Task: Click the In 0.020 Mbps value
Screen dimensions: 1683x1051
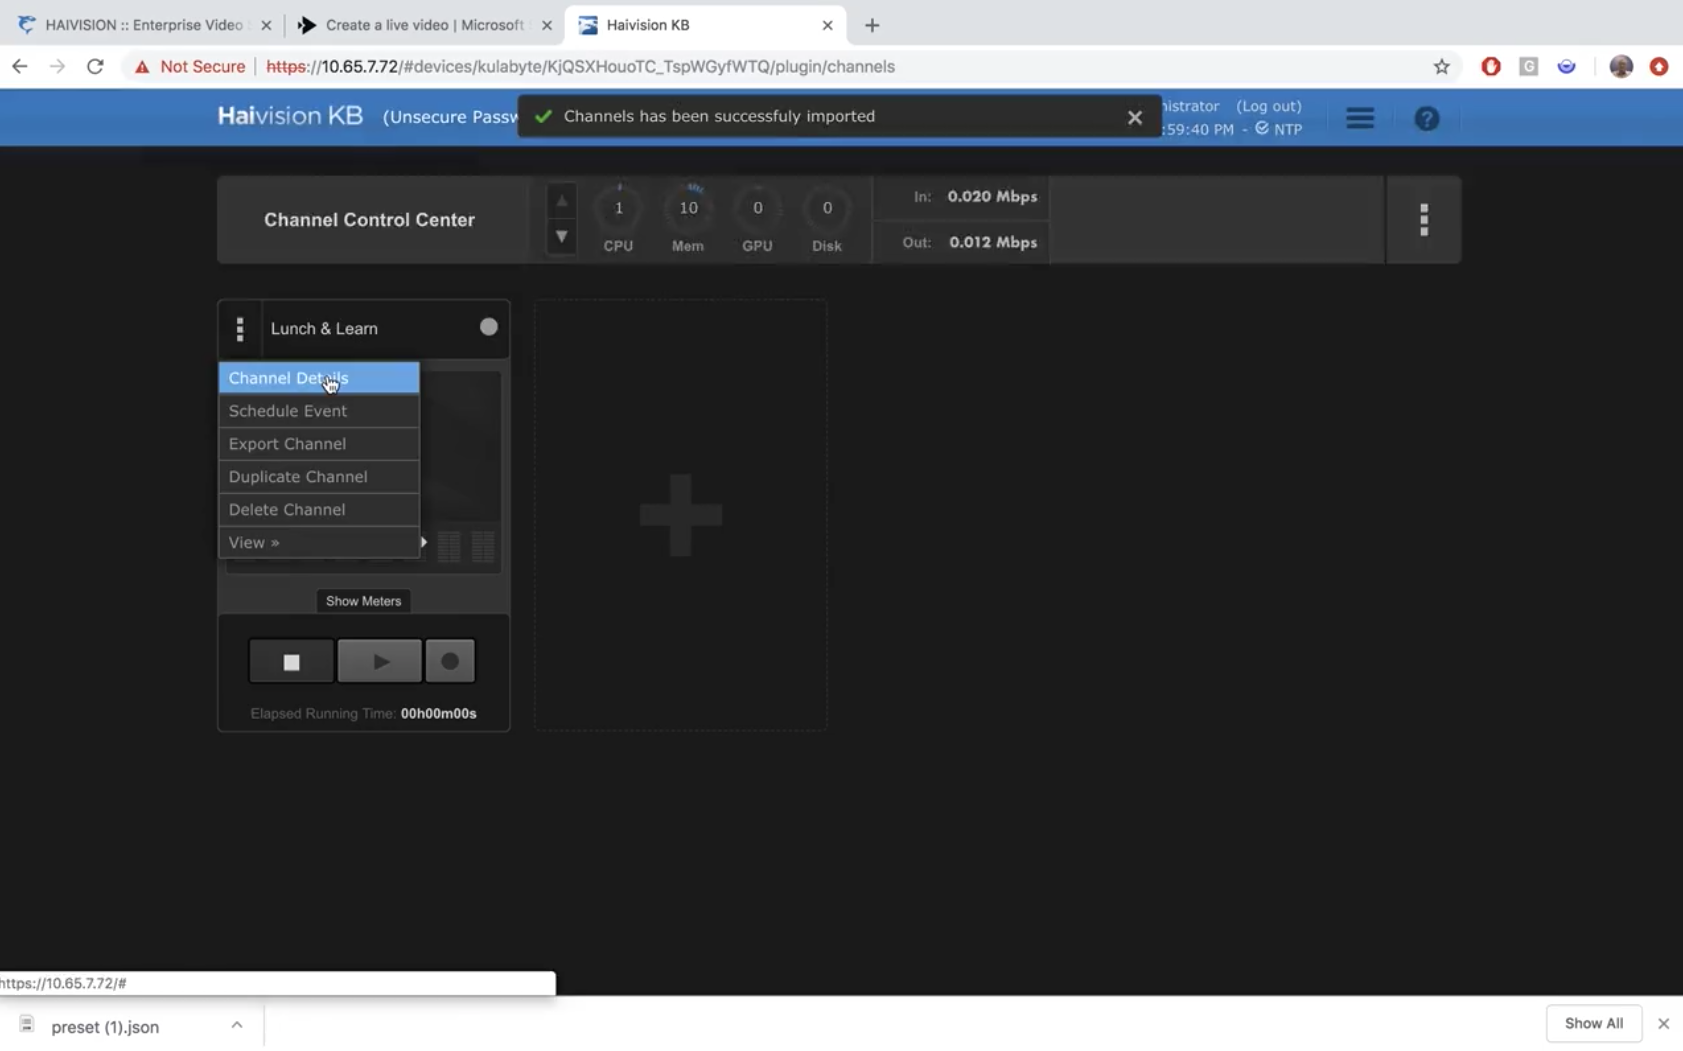Action: 992,197
